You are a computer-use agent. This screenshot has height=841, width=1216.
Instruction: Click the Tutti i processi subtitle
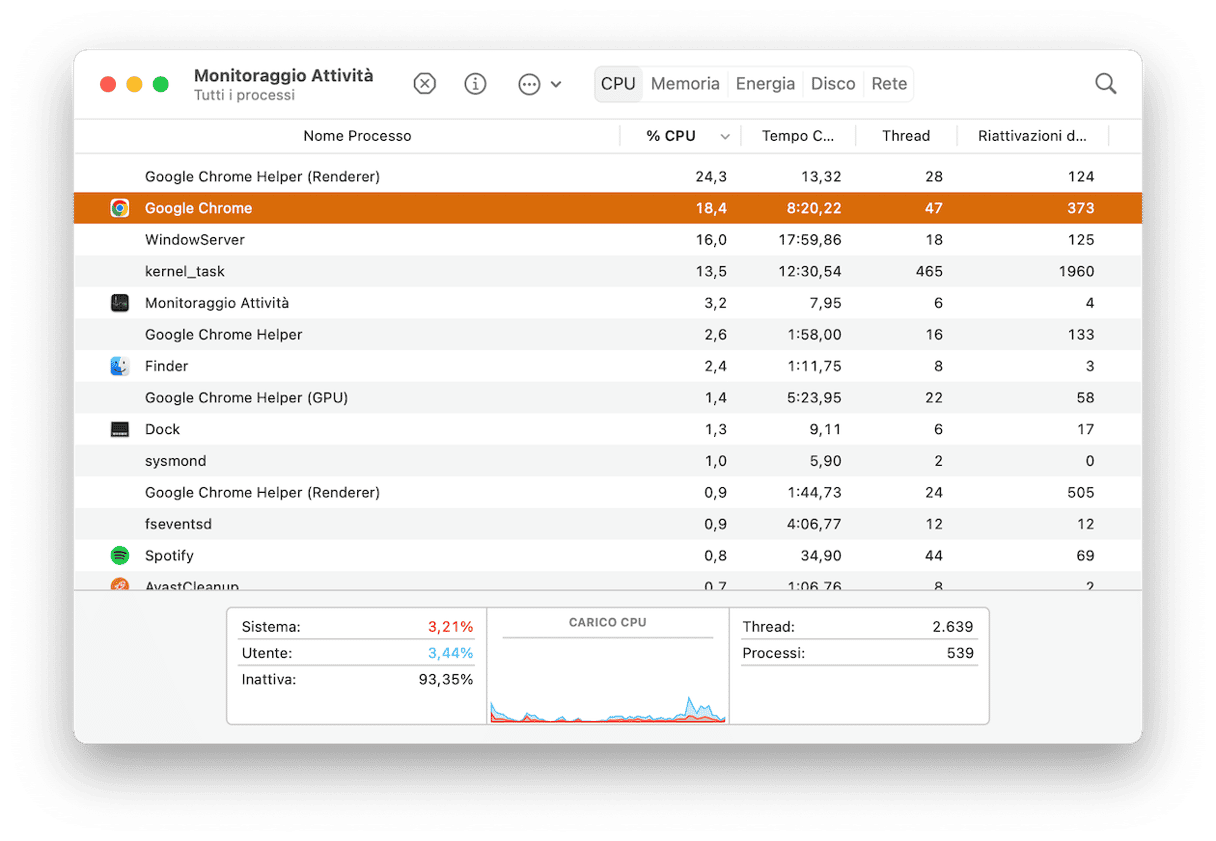click(x=244, y=96)
